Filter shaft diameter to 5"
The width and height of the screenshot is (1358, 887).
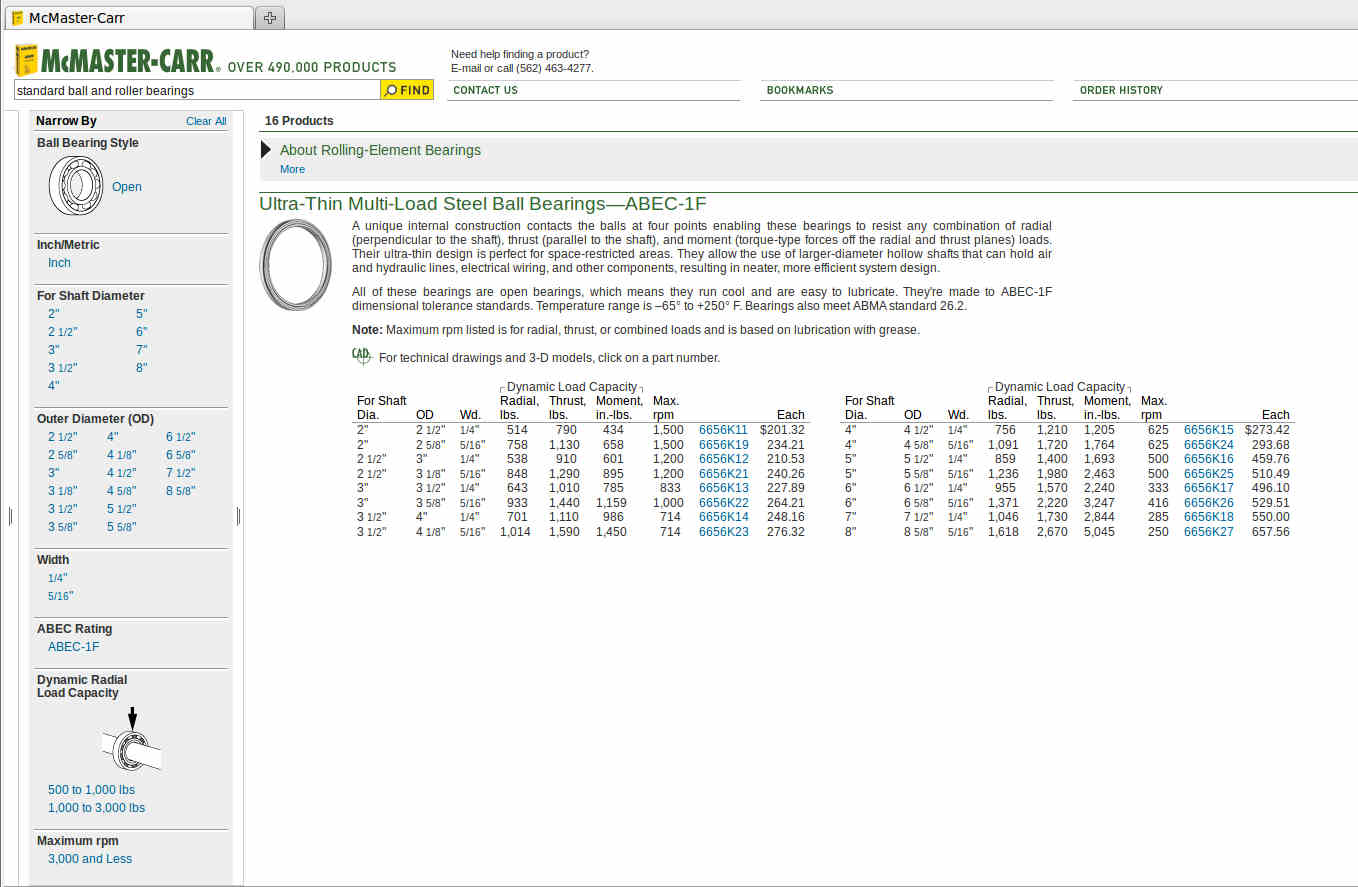(x=142, y=314)
